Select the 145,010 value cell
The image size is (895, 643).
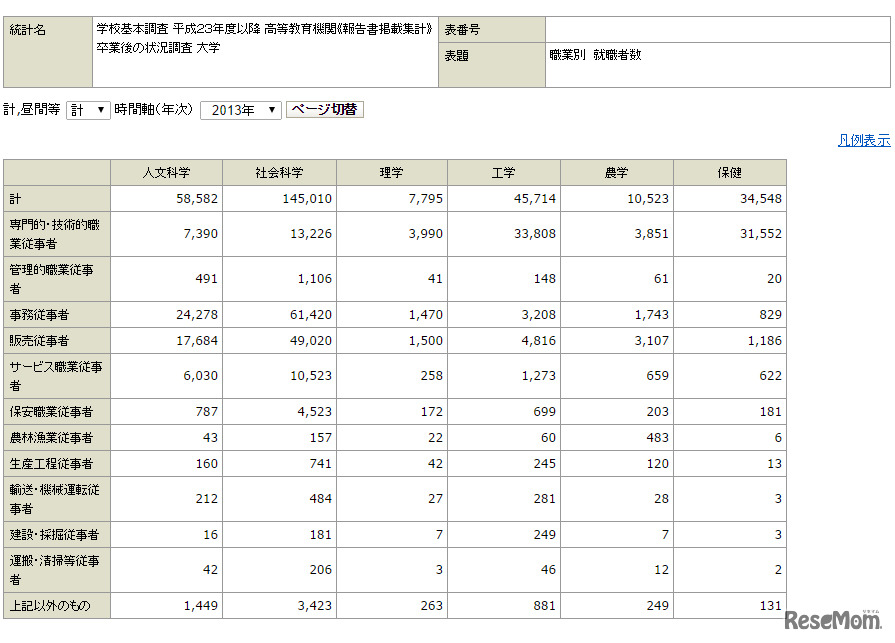point(281,197)
